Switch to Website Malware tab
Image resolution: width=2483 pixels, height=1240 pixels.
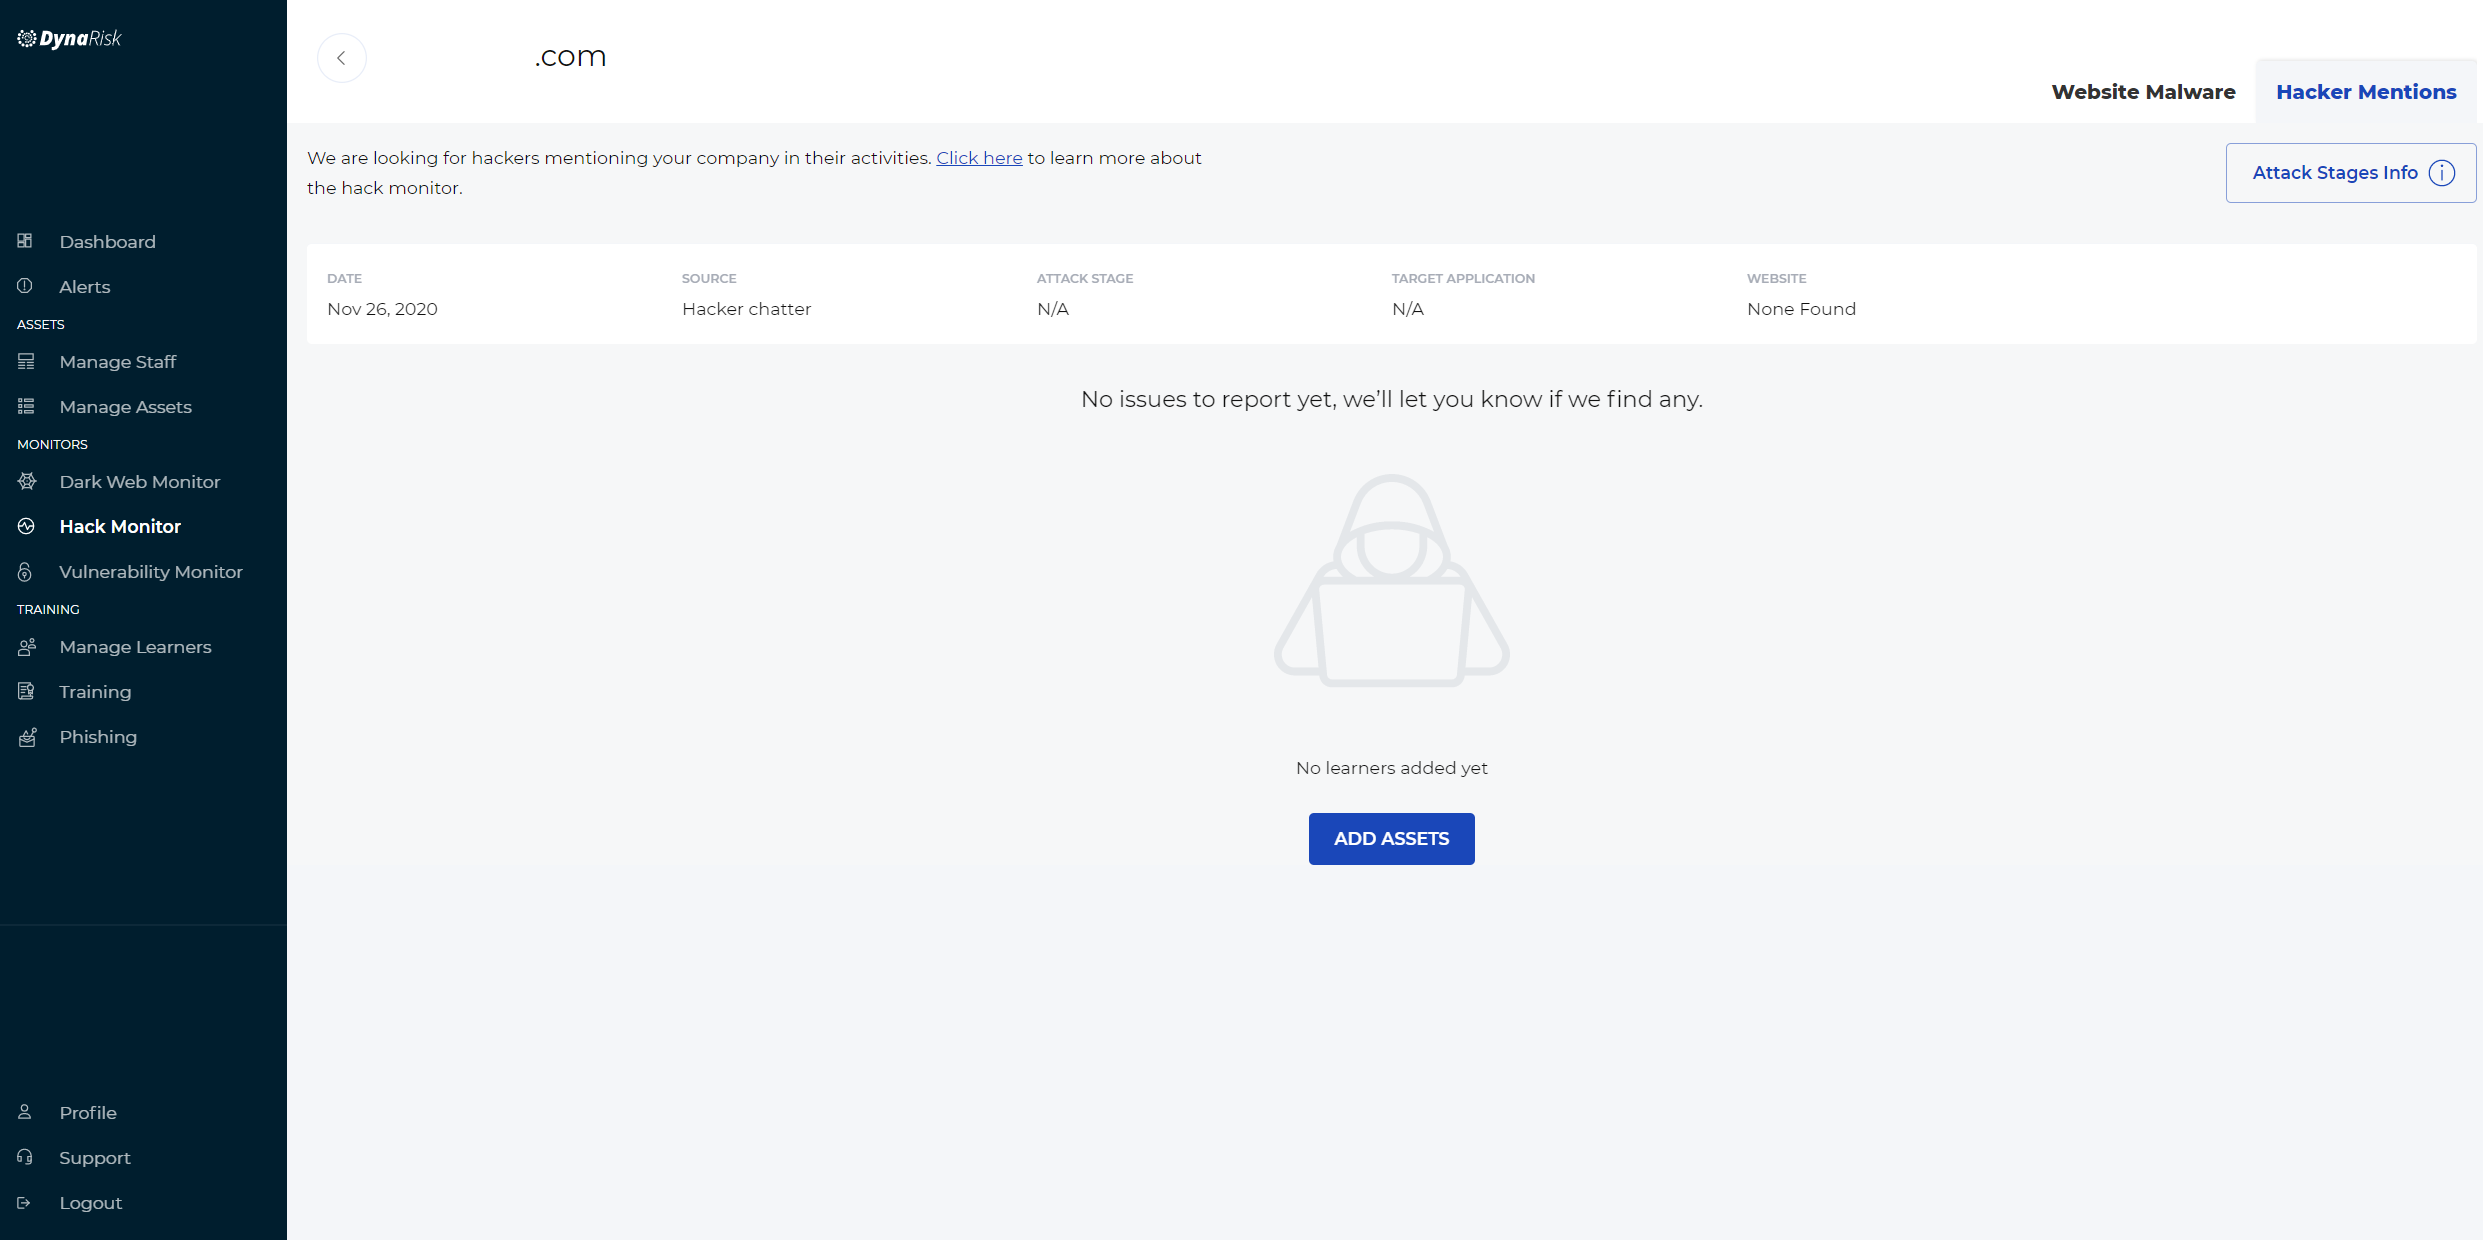(2142, 92)
